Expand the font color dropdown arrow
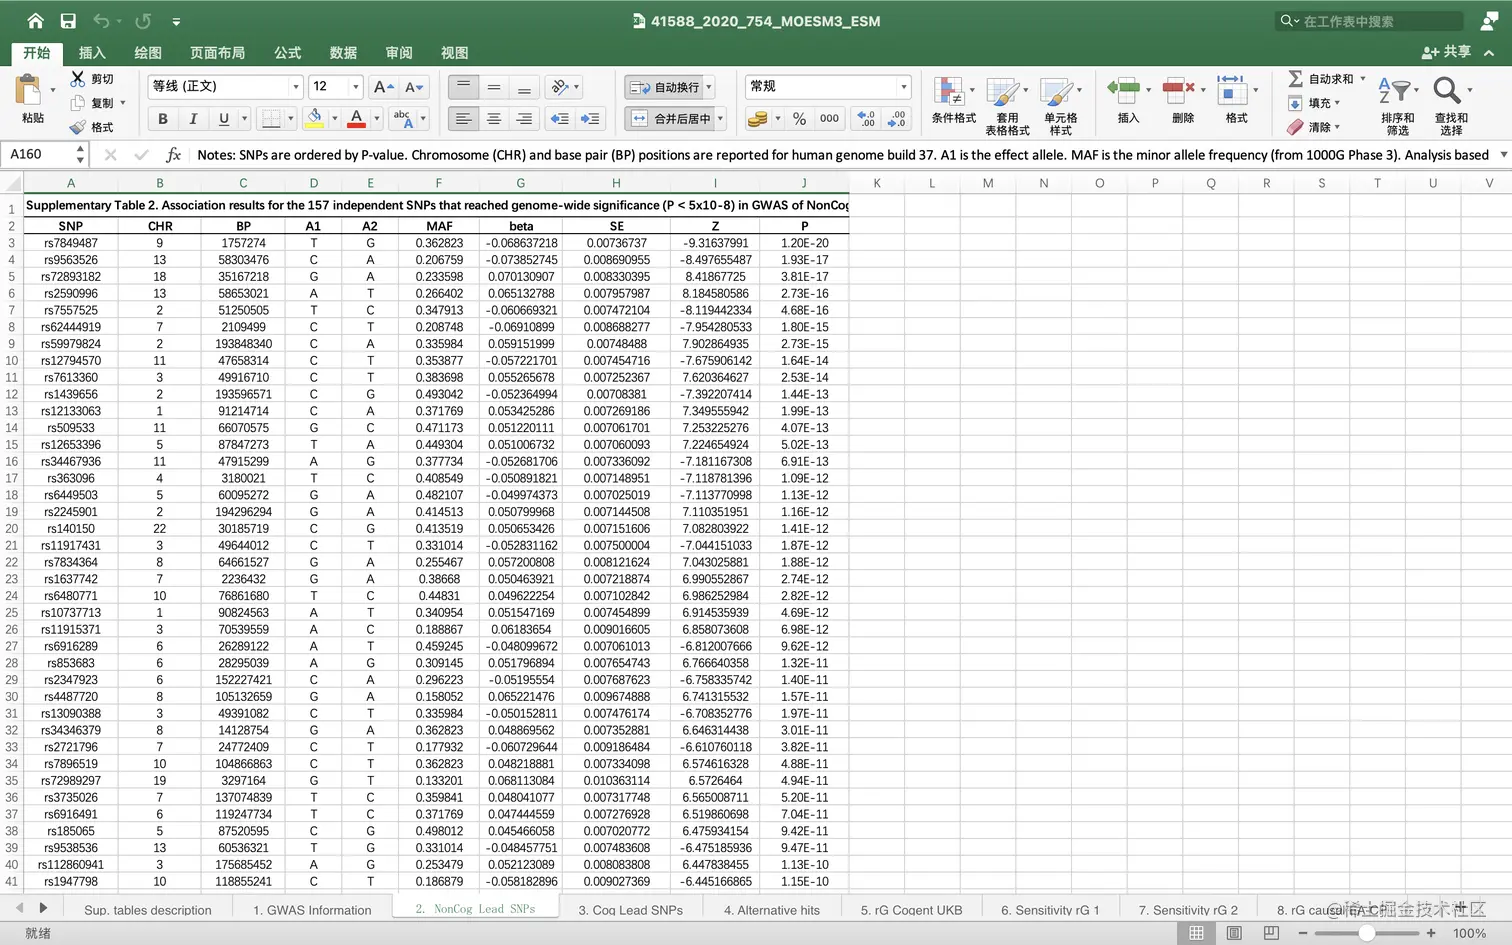The width and height of the screenshot is (1512, 945). pos(377,119)
